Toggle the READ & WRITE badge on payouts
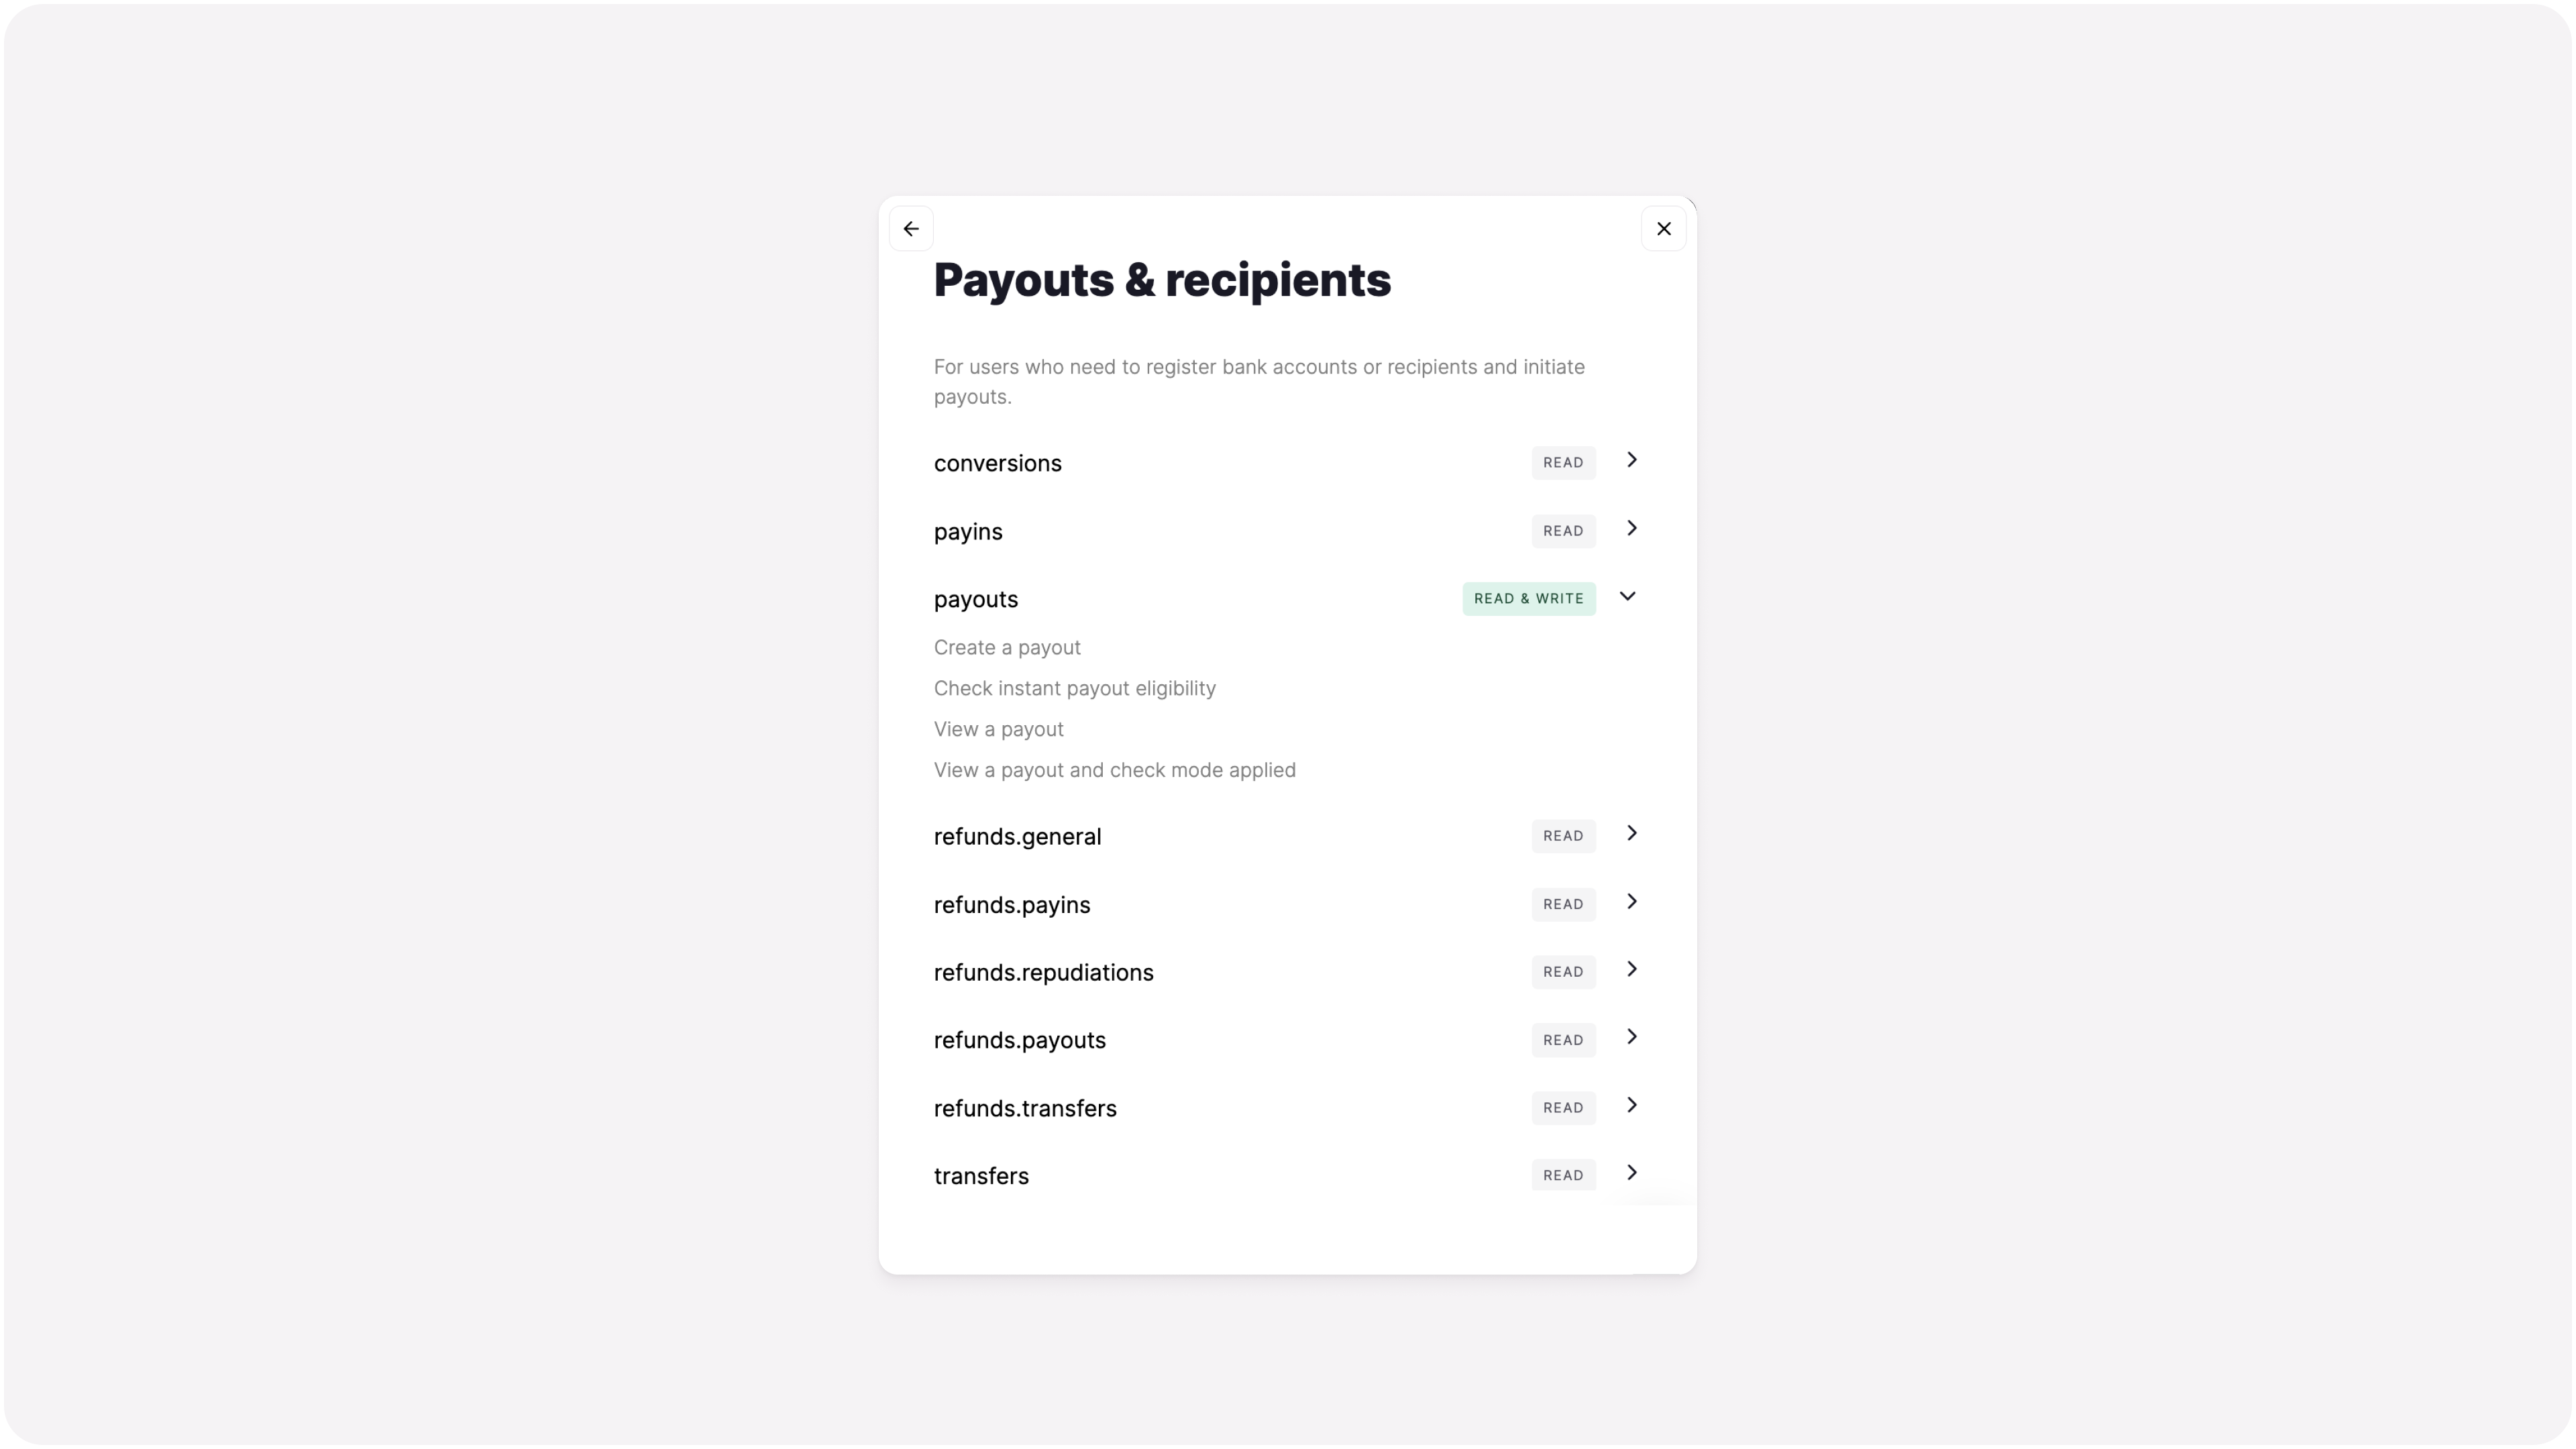The image size is (2576, 1449). coord(1528,598)
